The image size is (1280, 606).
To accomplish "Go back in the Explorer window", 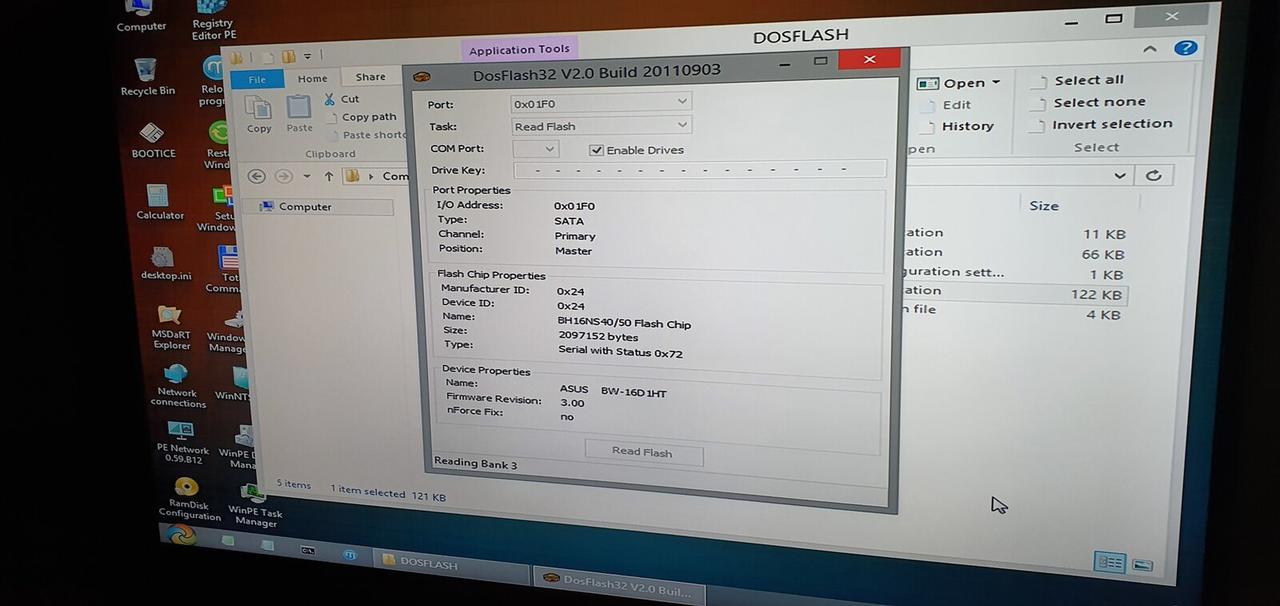I will 256,176.
